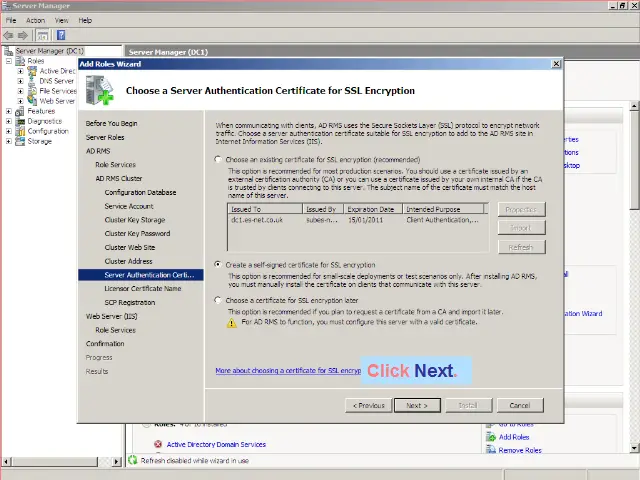640x480 pixels.
Task: Open the Help menu
Action: pyautogui.click(x=85, y=20)
